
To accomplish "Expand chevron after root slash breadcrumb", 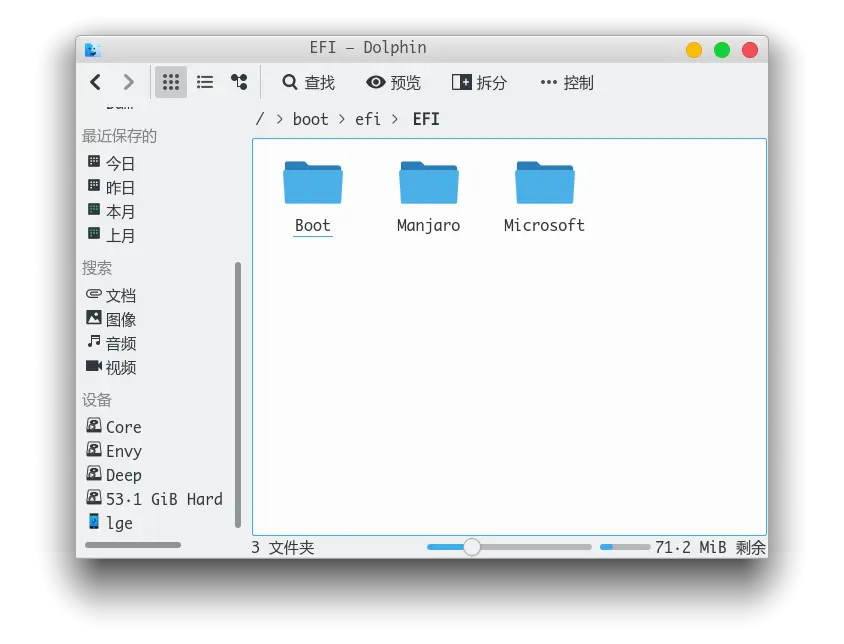I will [279, 120].
